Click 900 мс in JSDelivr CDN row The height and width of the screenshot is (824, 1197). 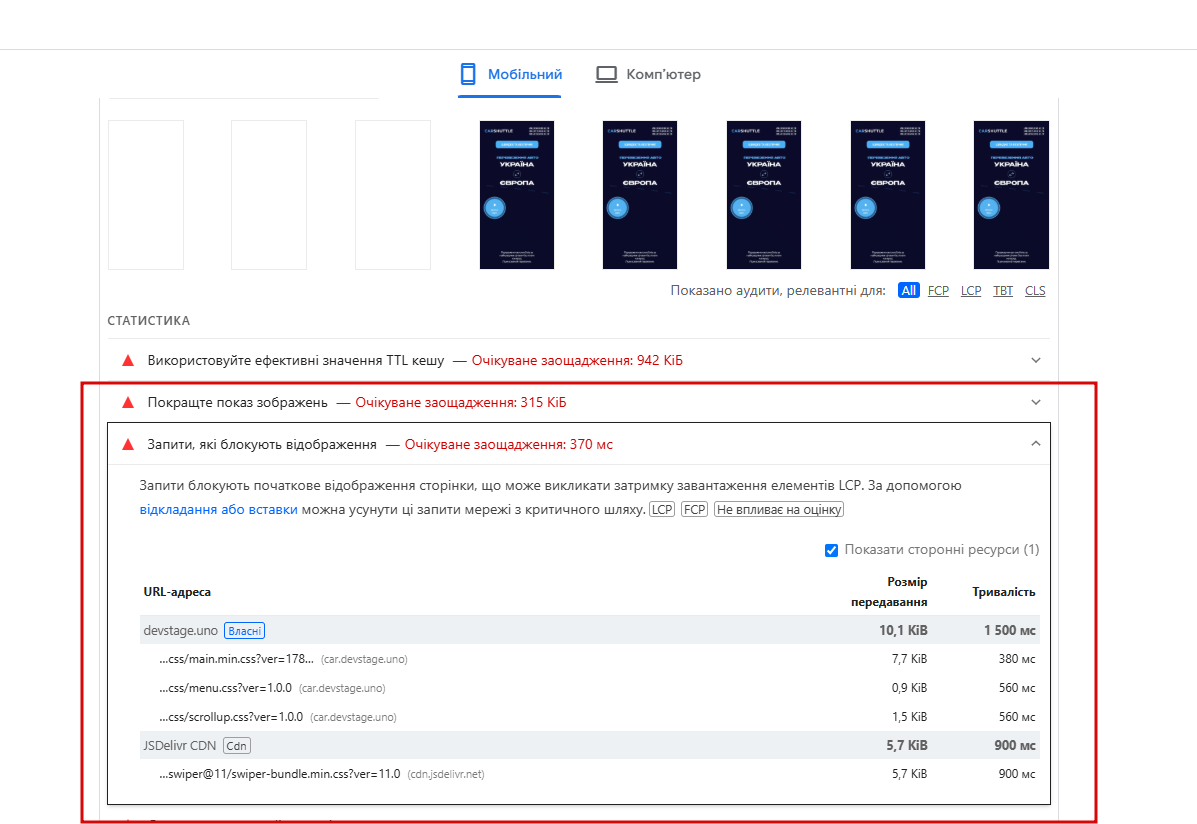click(x=1015, y=745)
